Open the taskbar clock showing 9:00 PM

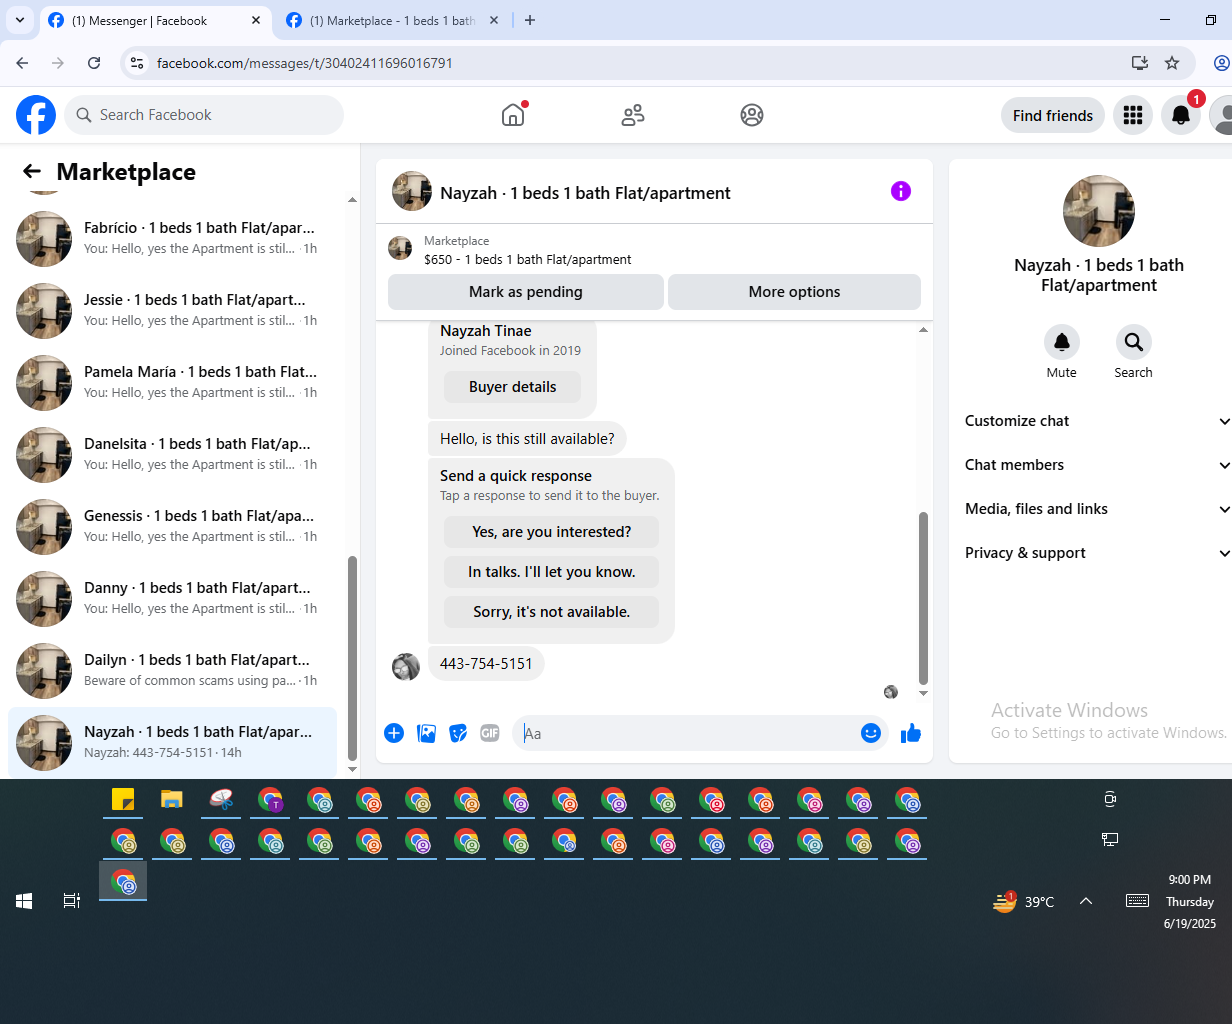coord(1190,901)
